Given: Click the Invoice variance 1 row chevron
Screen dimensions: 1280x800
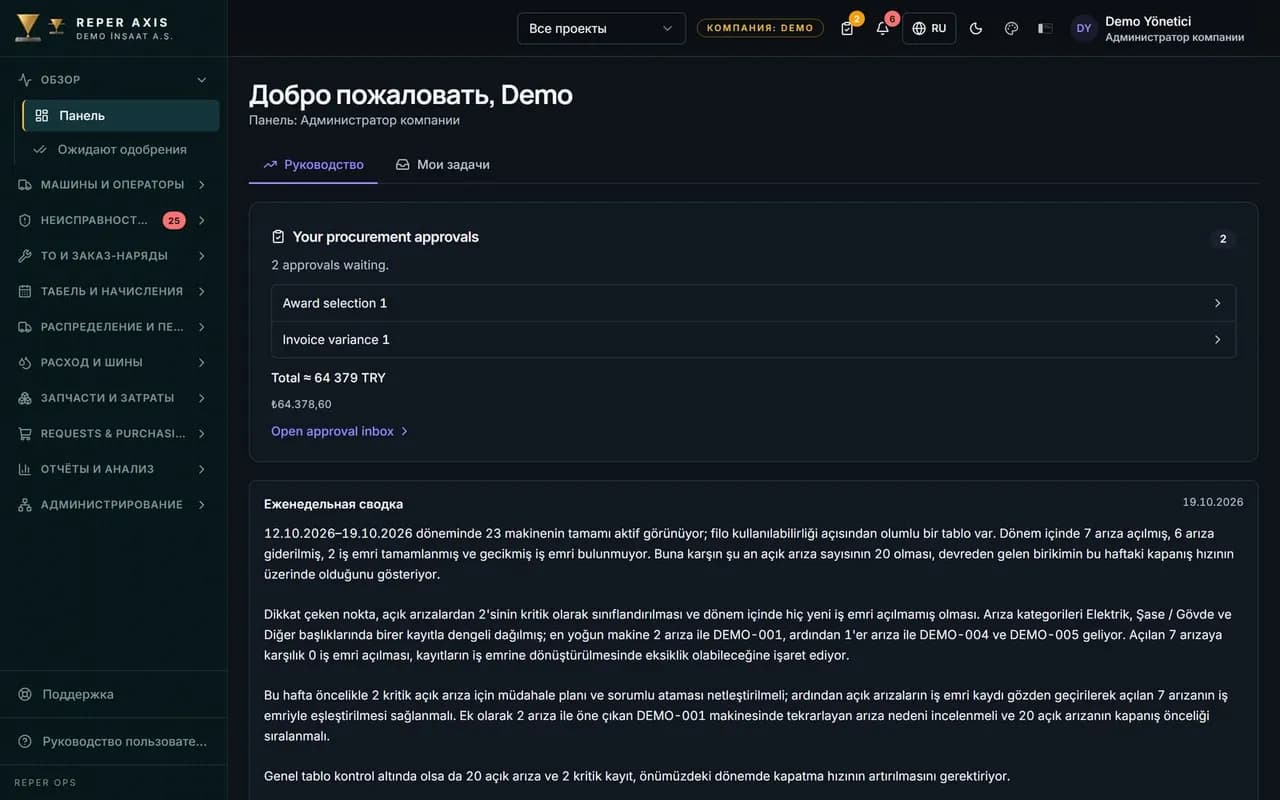Looking at the screenshot, I should coord(1217,340).
